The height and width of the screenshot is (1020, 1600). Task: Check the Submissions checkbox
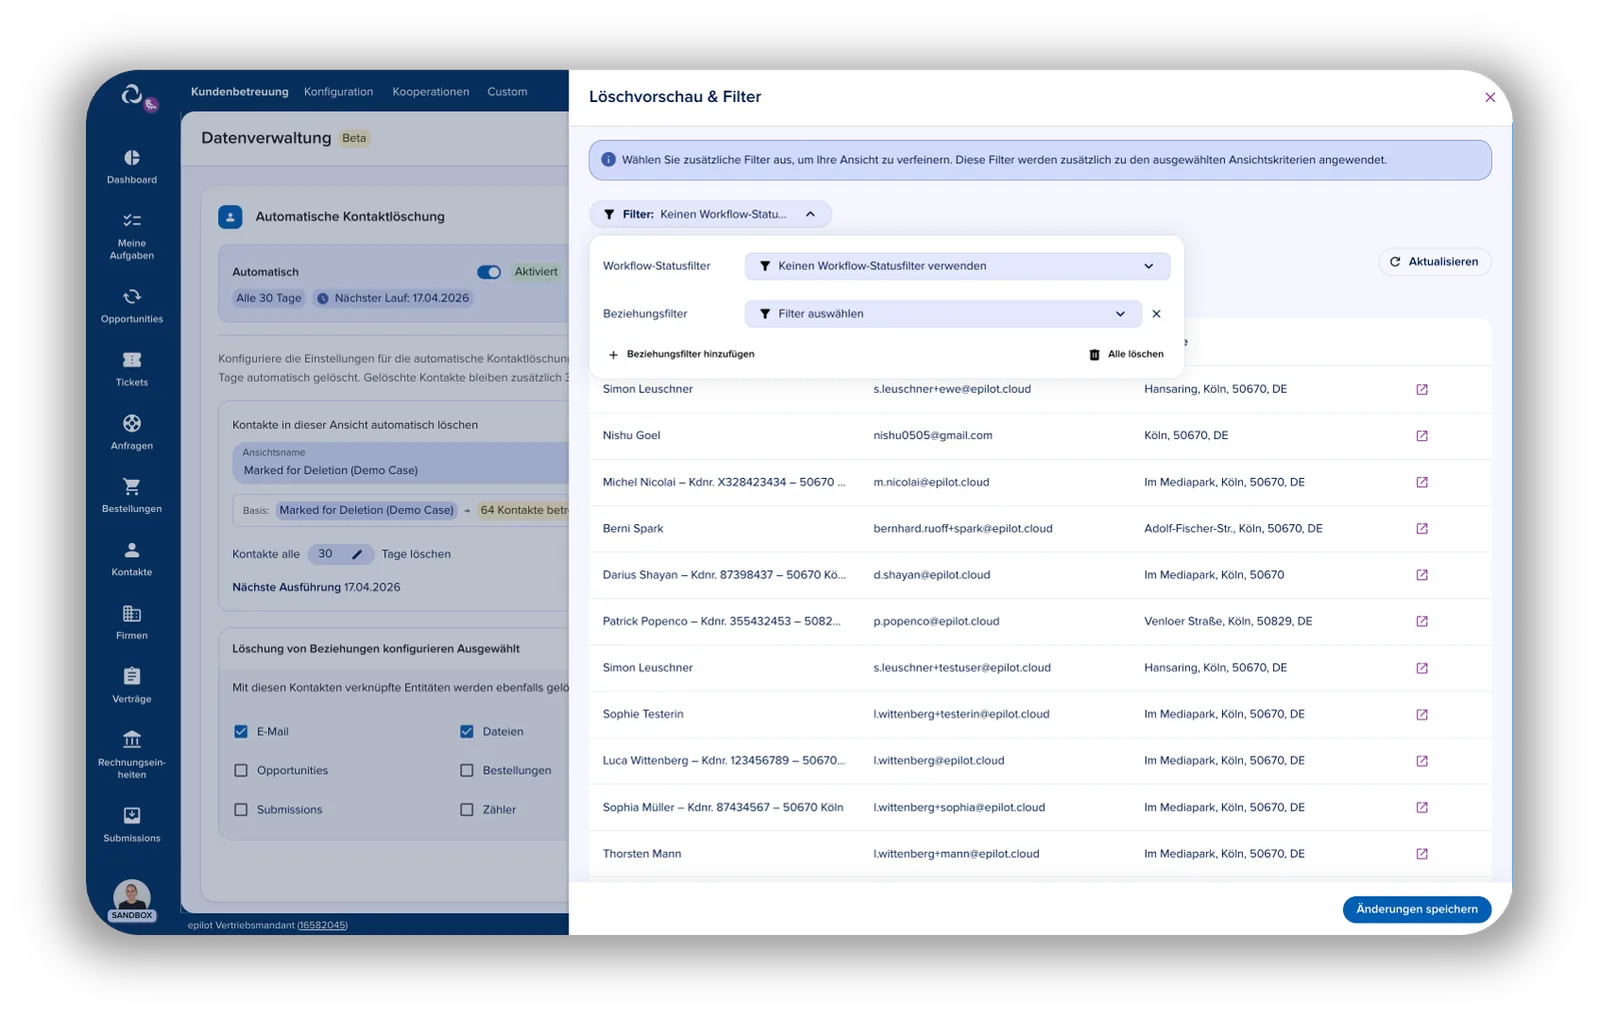[241, 810]
